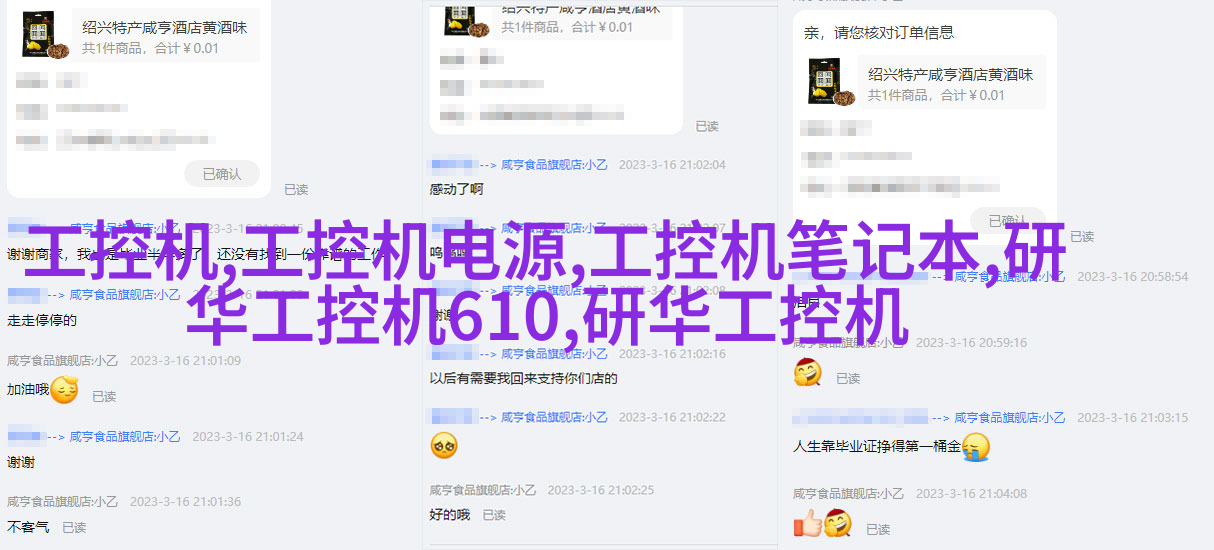Click the thinking emoji beside the thumbs-up
This screenshot has height=550, width=1214.
[x=837, y=523]
